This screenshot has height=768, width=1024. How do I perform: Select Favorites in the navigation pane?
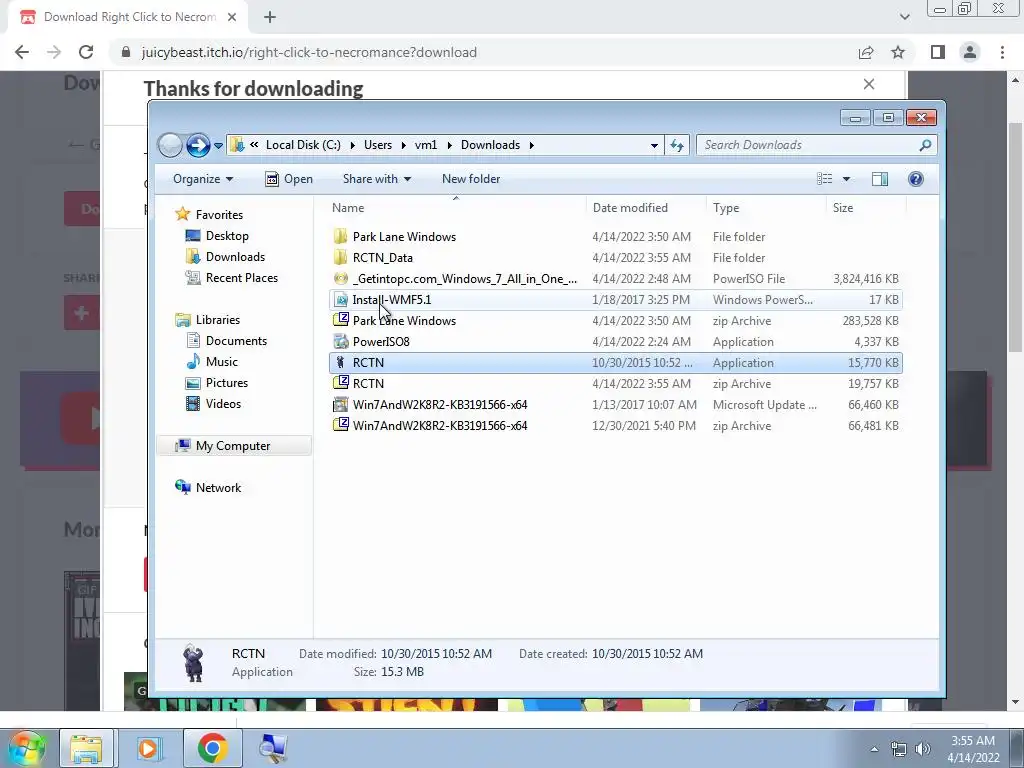(x=219, y=215)
